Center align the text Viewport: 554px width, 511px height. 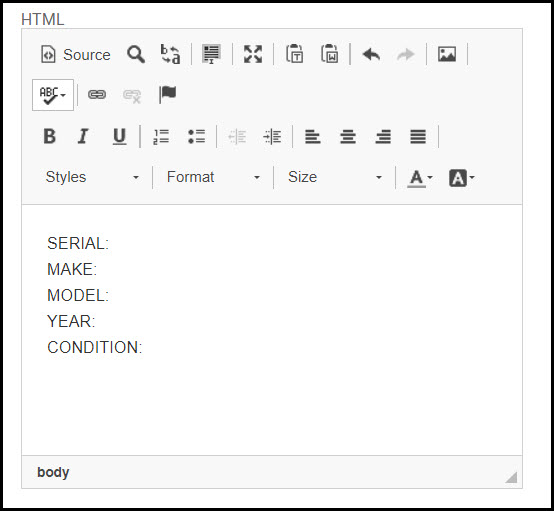[x=348, y=136]
